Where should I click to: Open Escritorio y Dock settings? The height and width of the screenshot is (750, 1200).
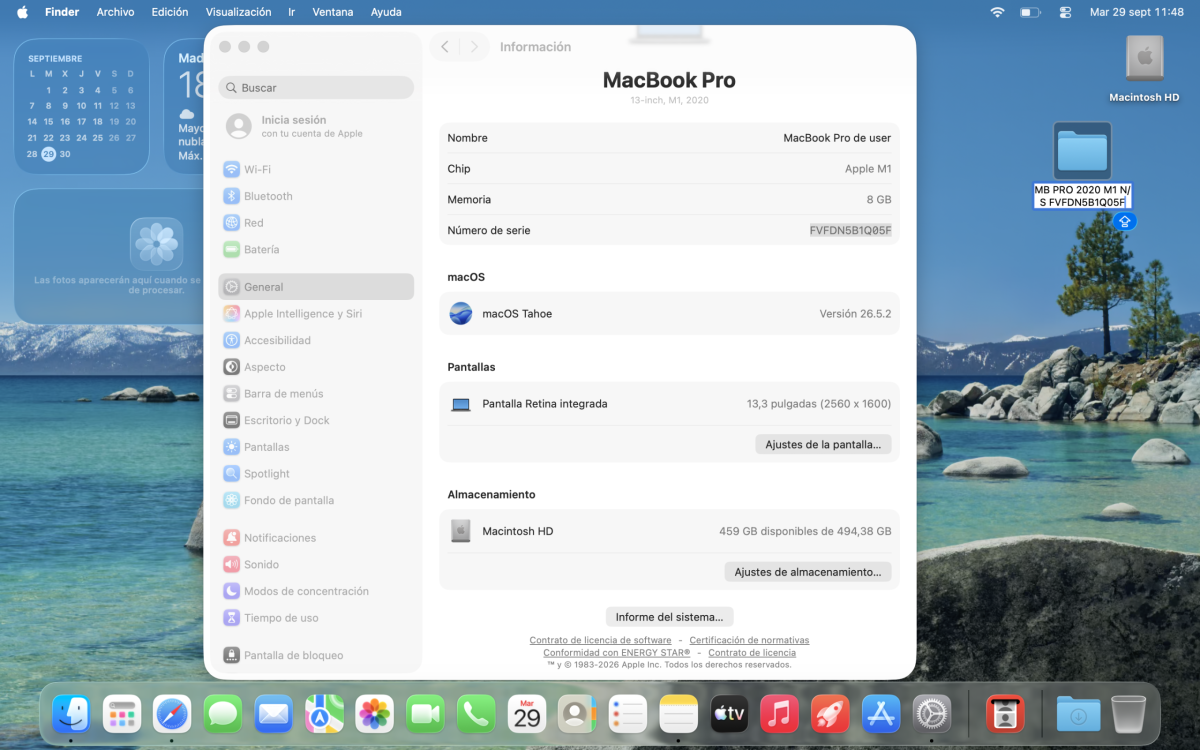pyautogui.click(x=316, y=421)
